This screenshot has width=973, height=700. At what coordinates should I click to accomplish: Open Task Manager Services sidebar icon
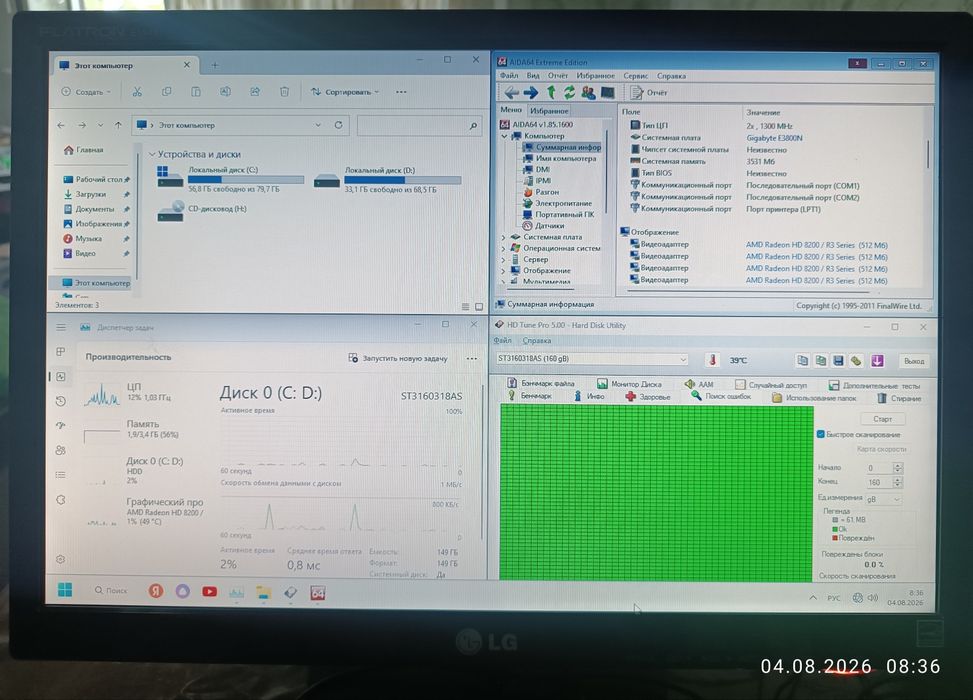[x=61, y=500]
